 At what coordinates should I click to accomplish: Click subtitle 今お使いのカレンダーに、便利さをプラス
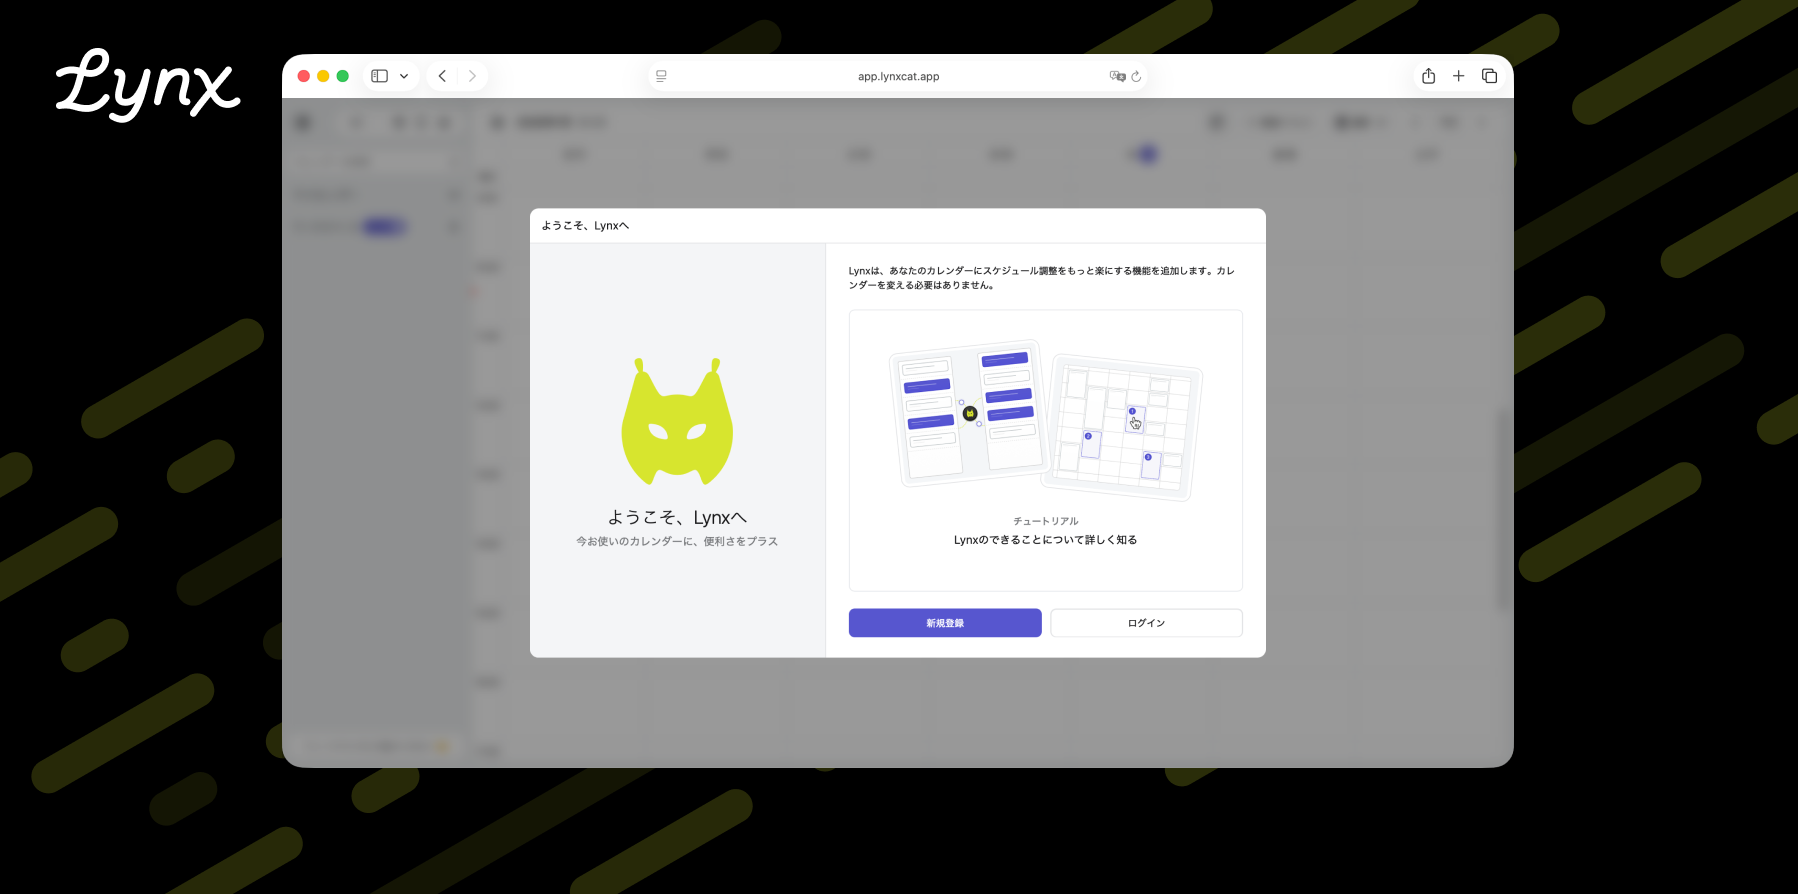click(677, 541)
